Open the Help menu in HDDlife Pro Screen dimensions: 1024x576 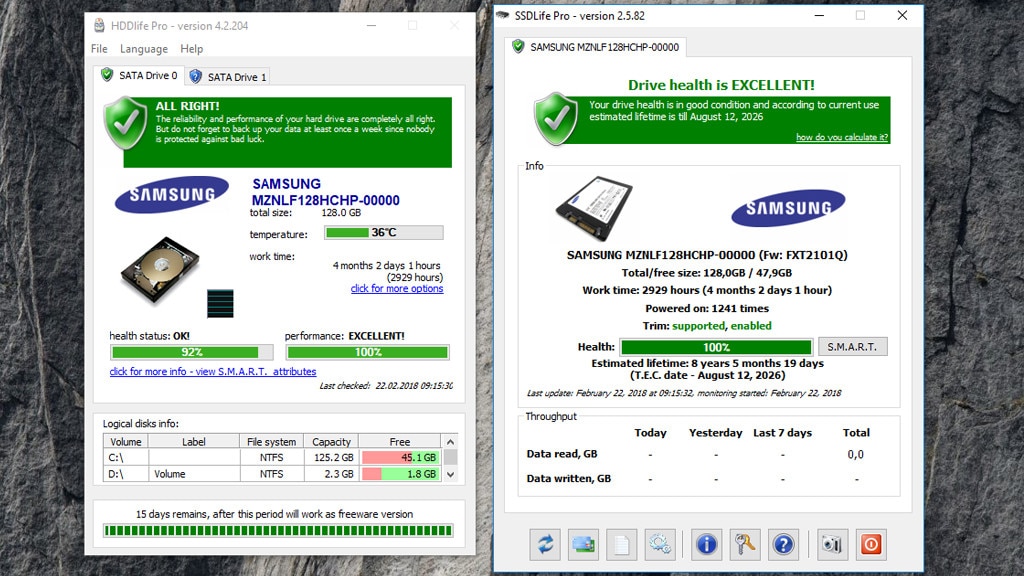pos(191,49)
